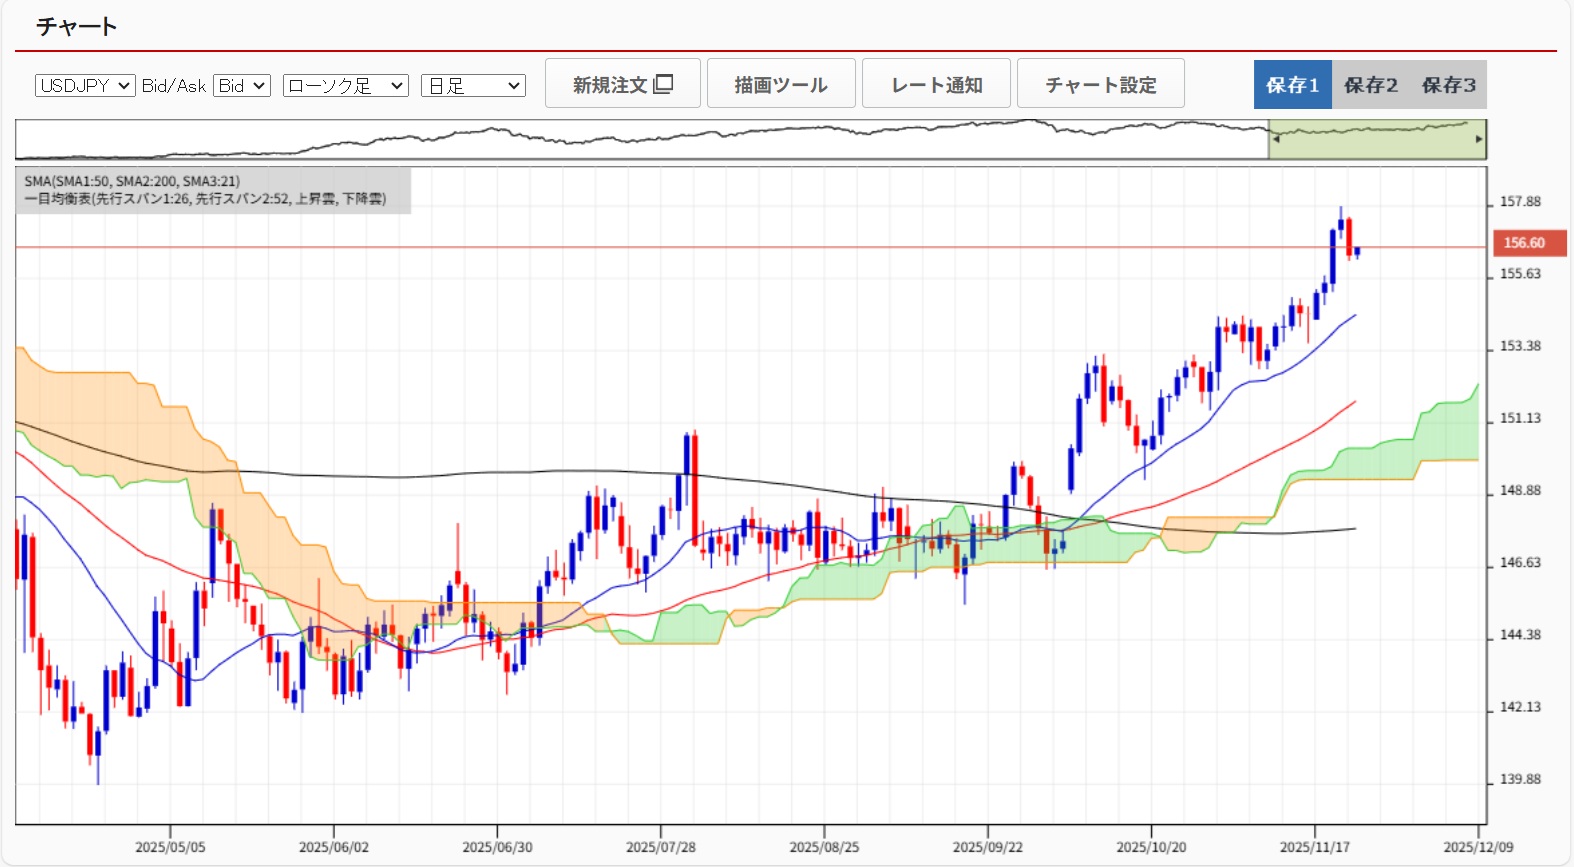Open the レート通知 rate alert button
The image size is (1574, 867).
[936, 84]
